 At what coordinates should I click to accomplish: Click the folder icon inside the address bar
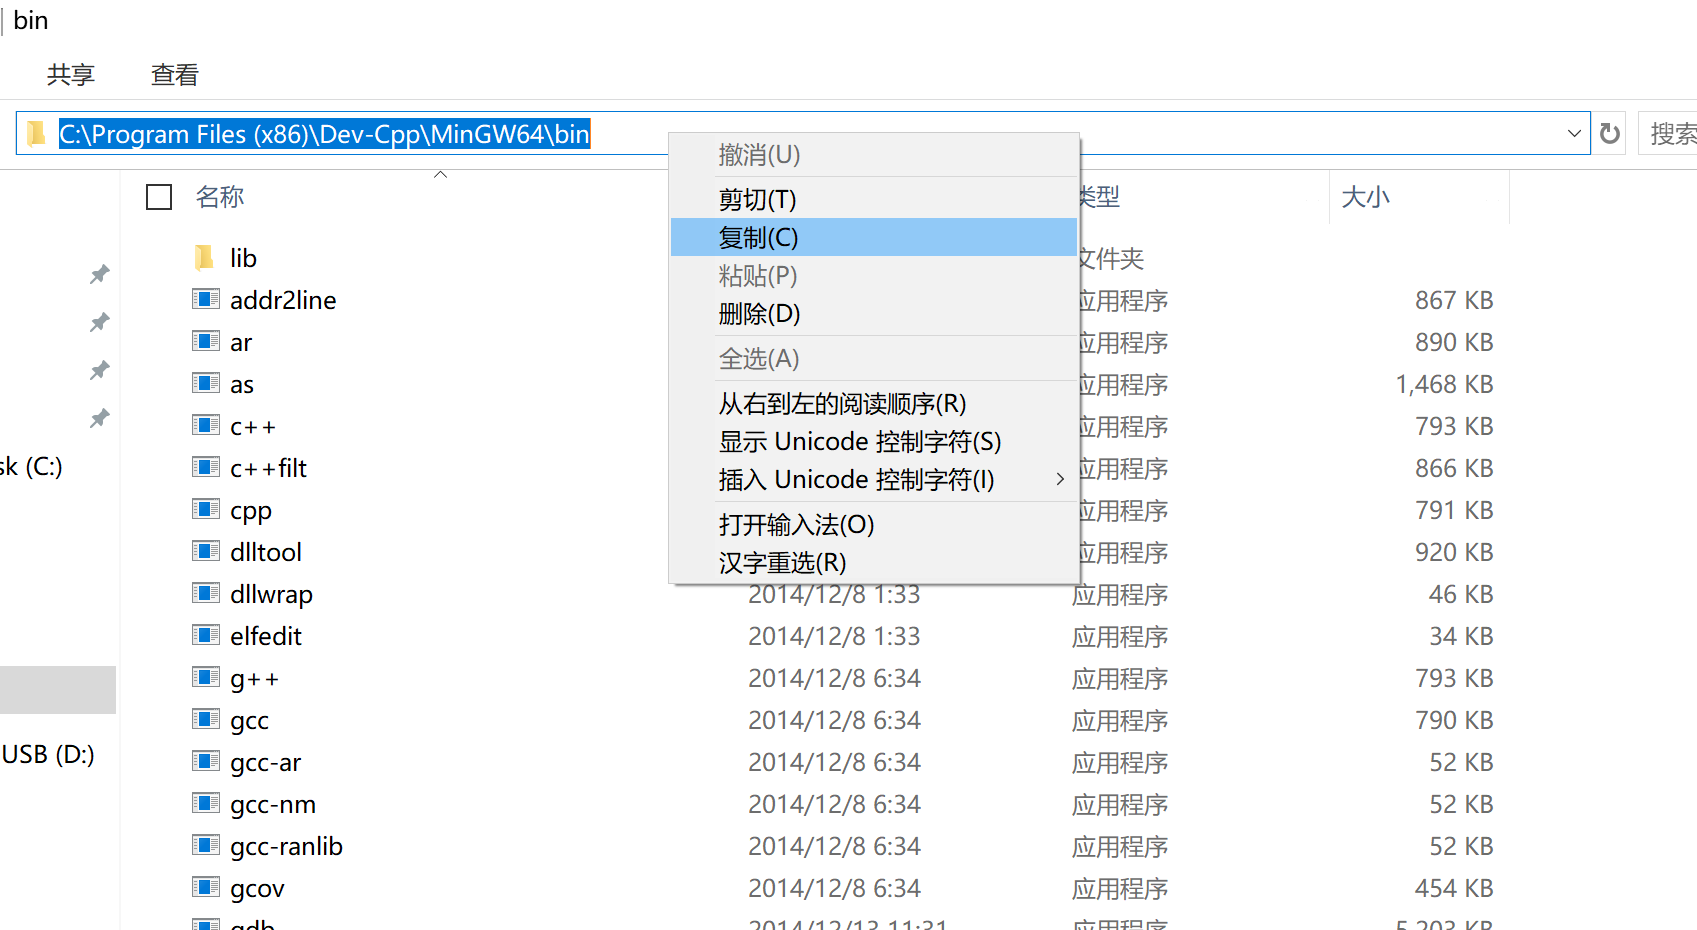[36, 133]
